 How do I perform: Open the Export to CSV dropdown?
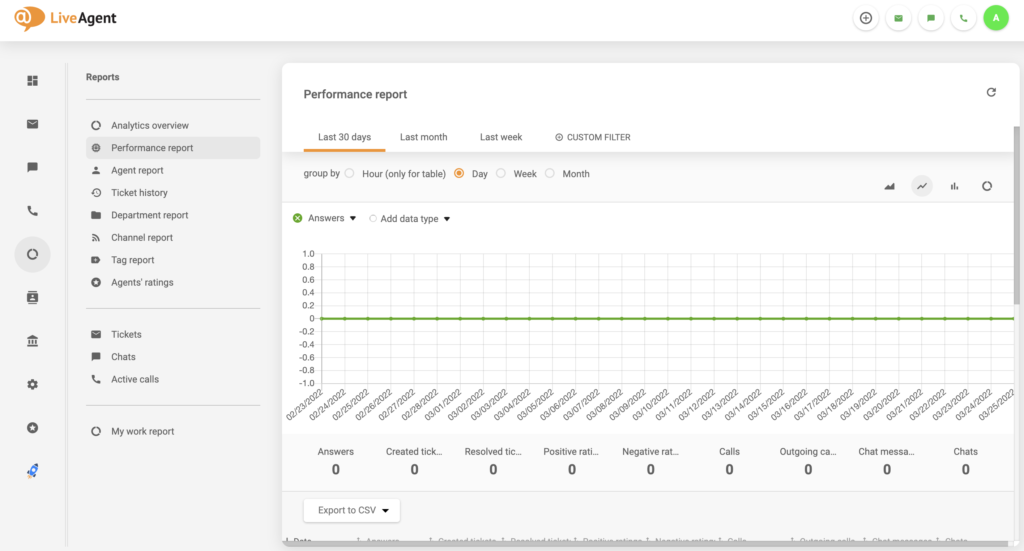coord(351,510)
